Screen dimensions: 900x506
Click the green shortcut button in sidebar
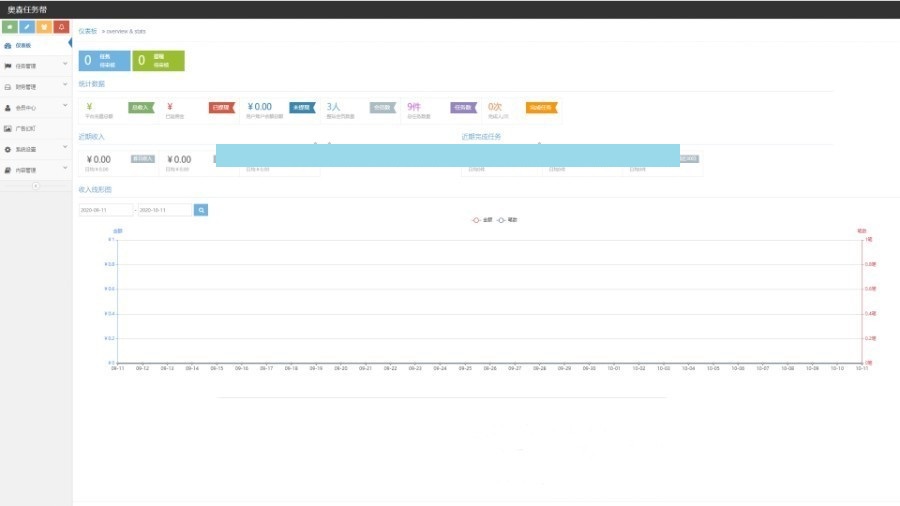10,26
